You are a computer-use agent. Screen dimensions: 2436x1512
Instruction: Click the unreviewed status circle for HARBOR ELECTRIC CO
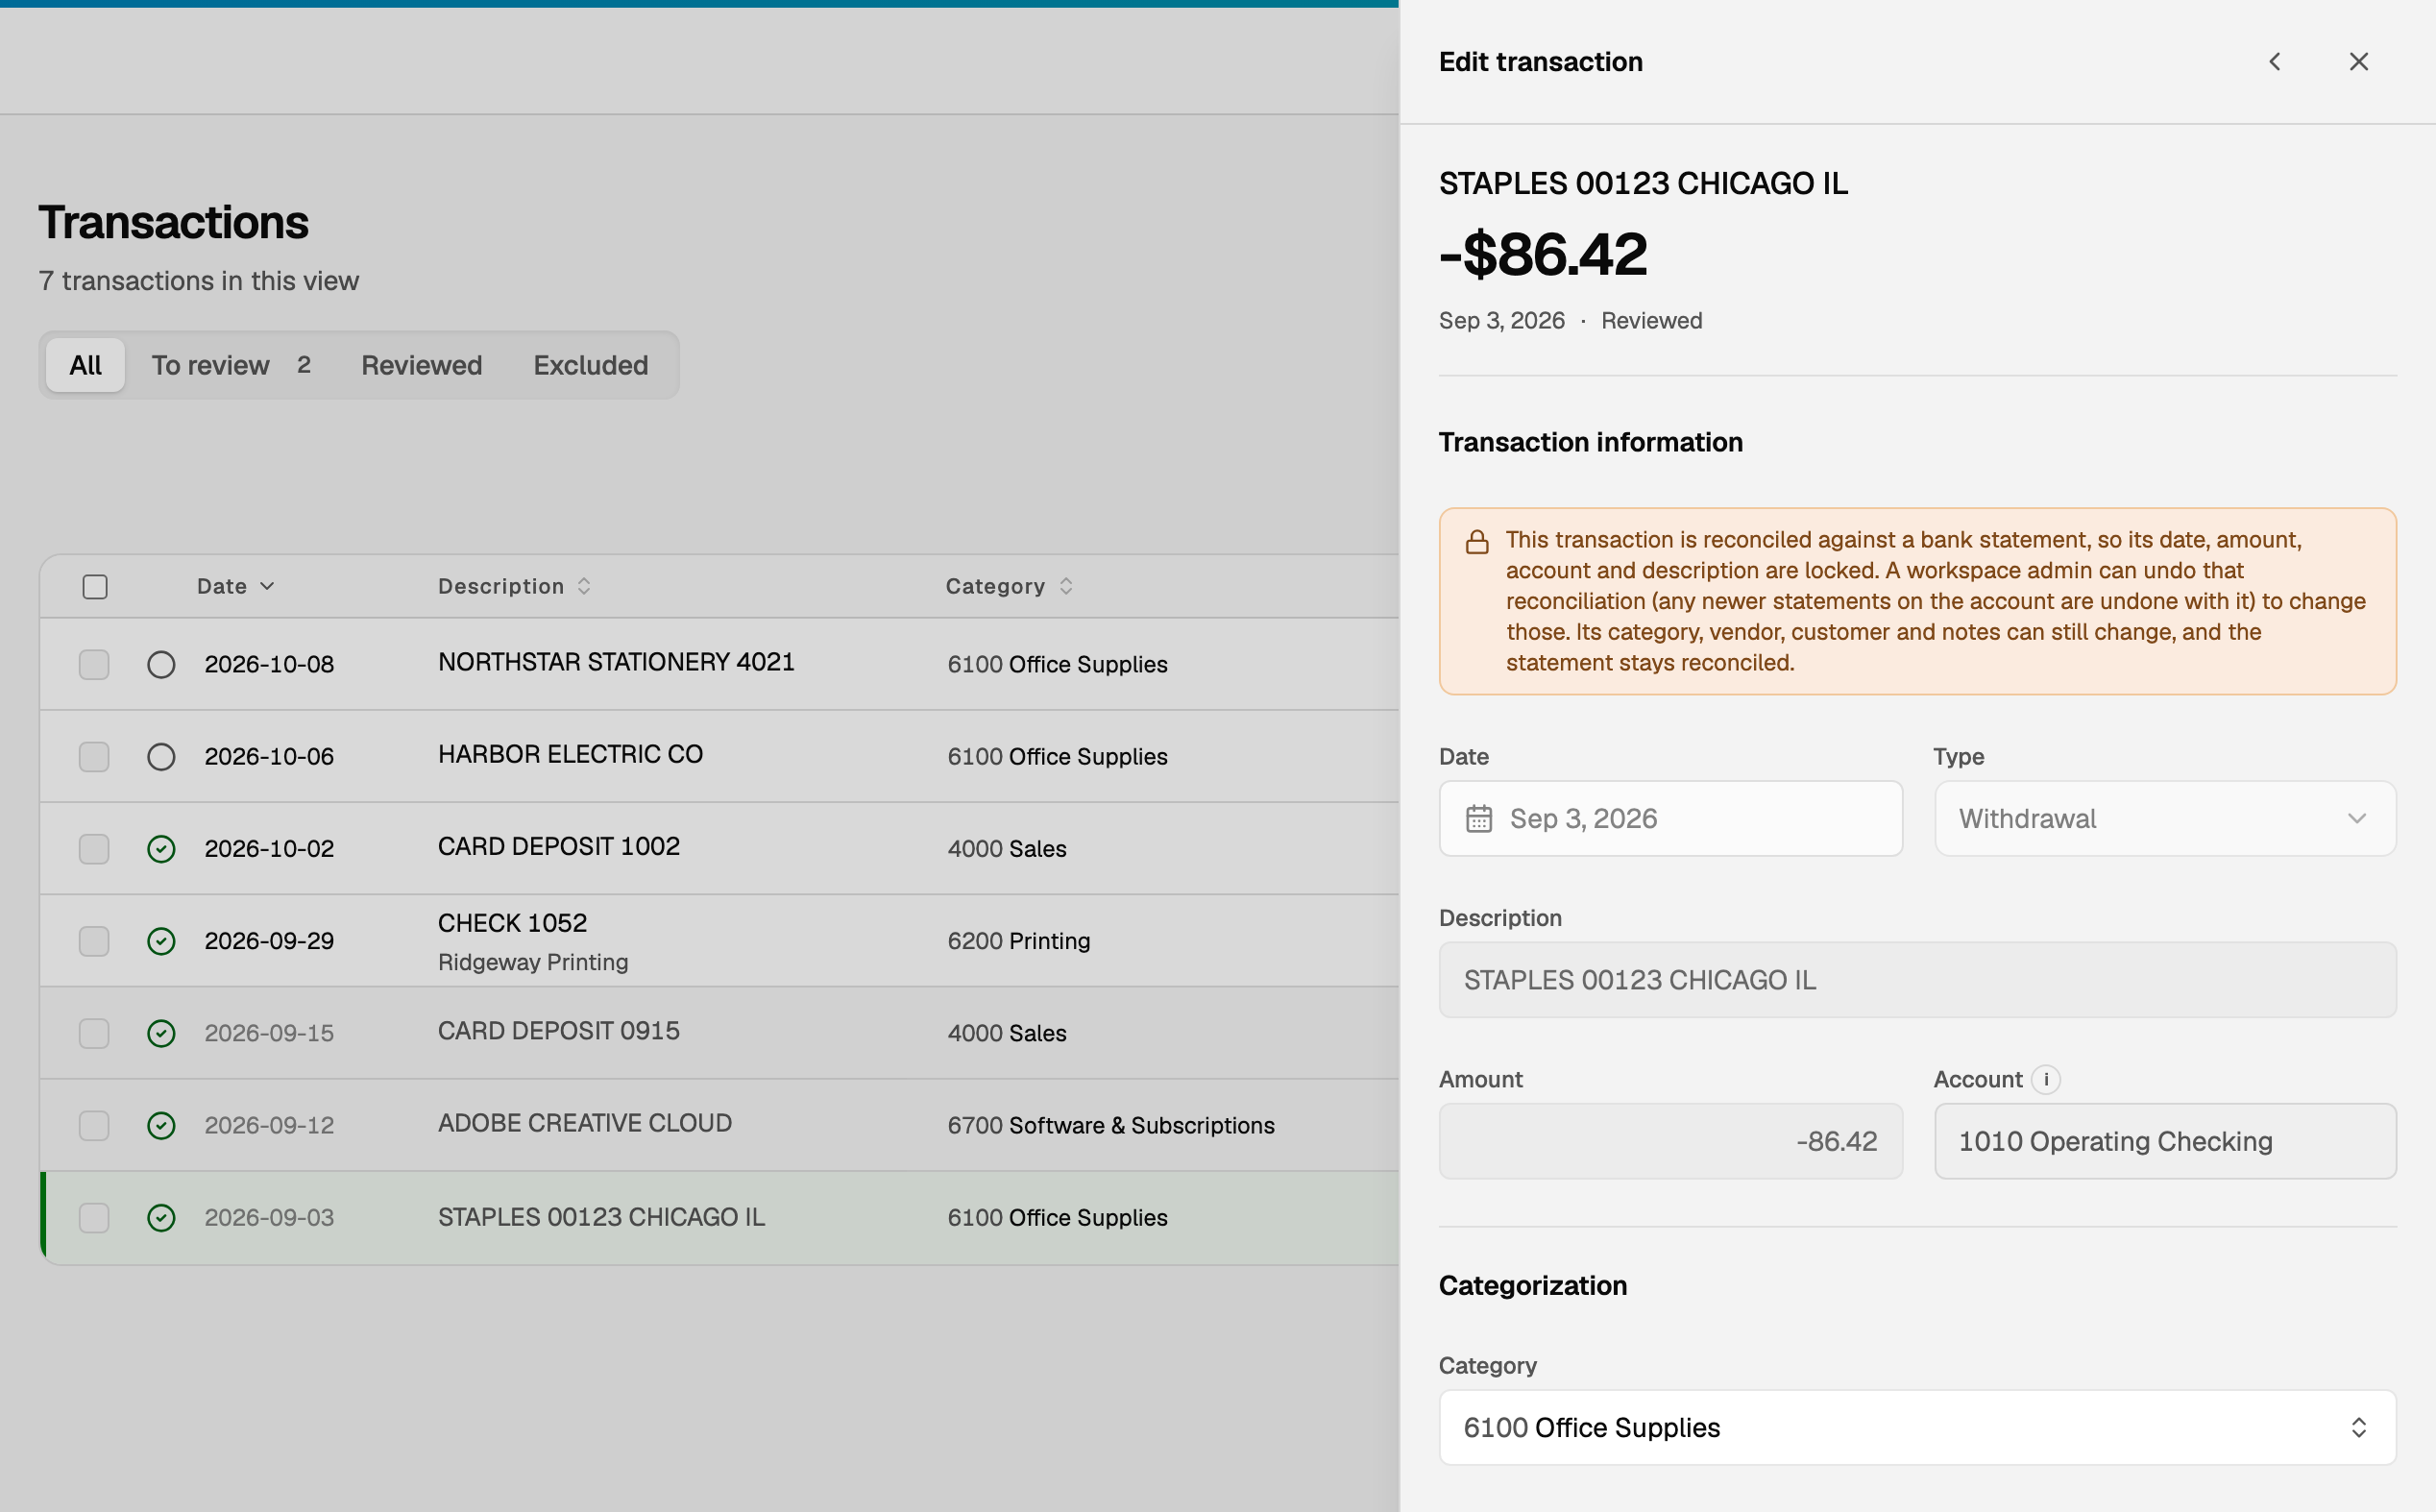(x=161, y=757)
